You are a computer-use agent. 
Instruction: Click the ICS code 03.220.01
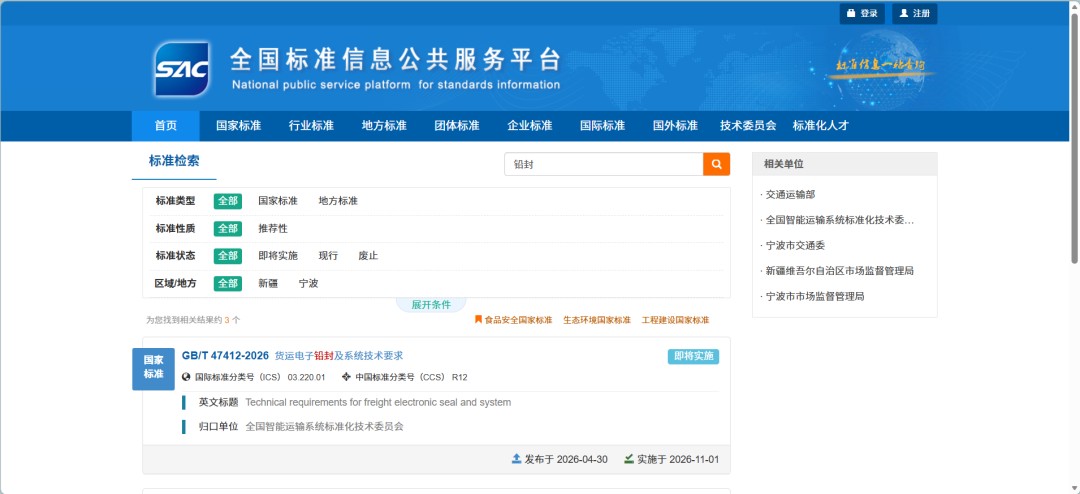(x=307, y=378)
